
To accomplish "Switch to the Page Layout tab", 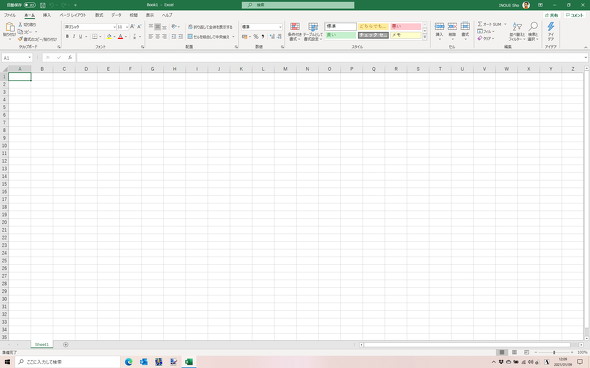I will [x=73, y=15].
